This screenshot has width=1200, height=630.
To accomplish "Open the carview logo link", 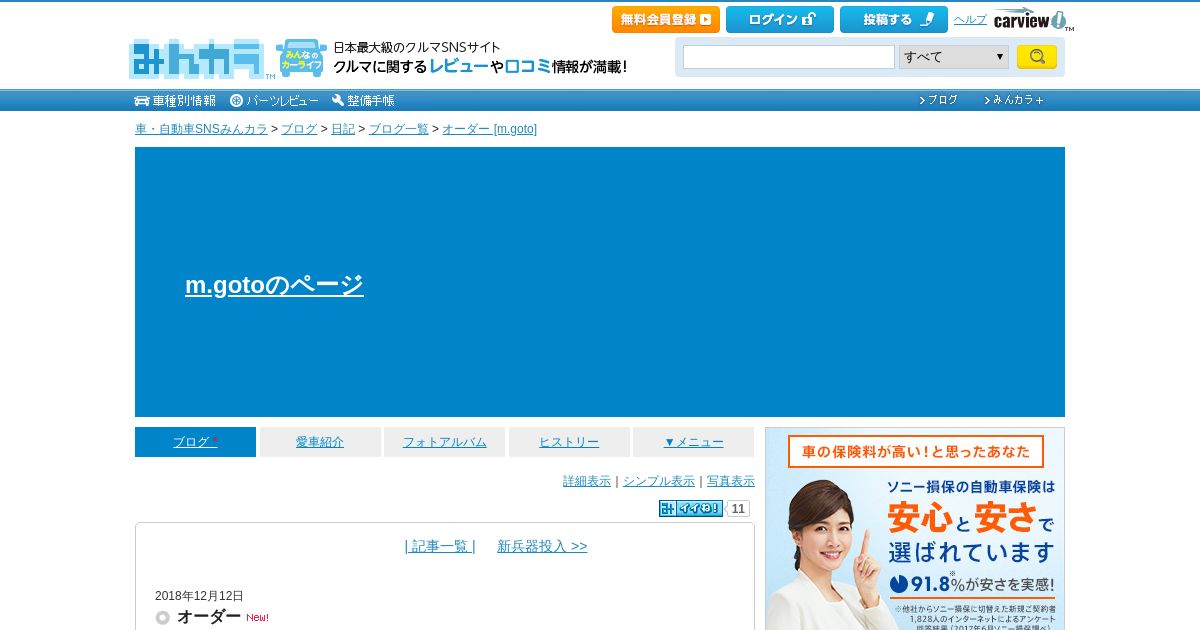I will [1033, 19].
